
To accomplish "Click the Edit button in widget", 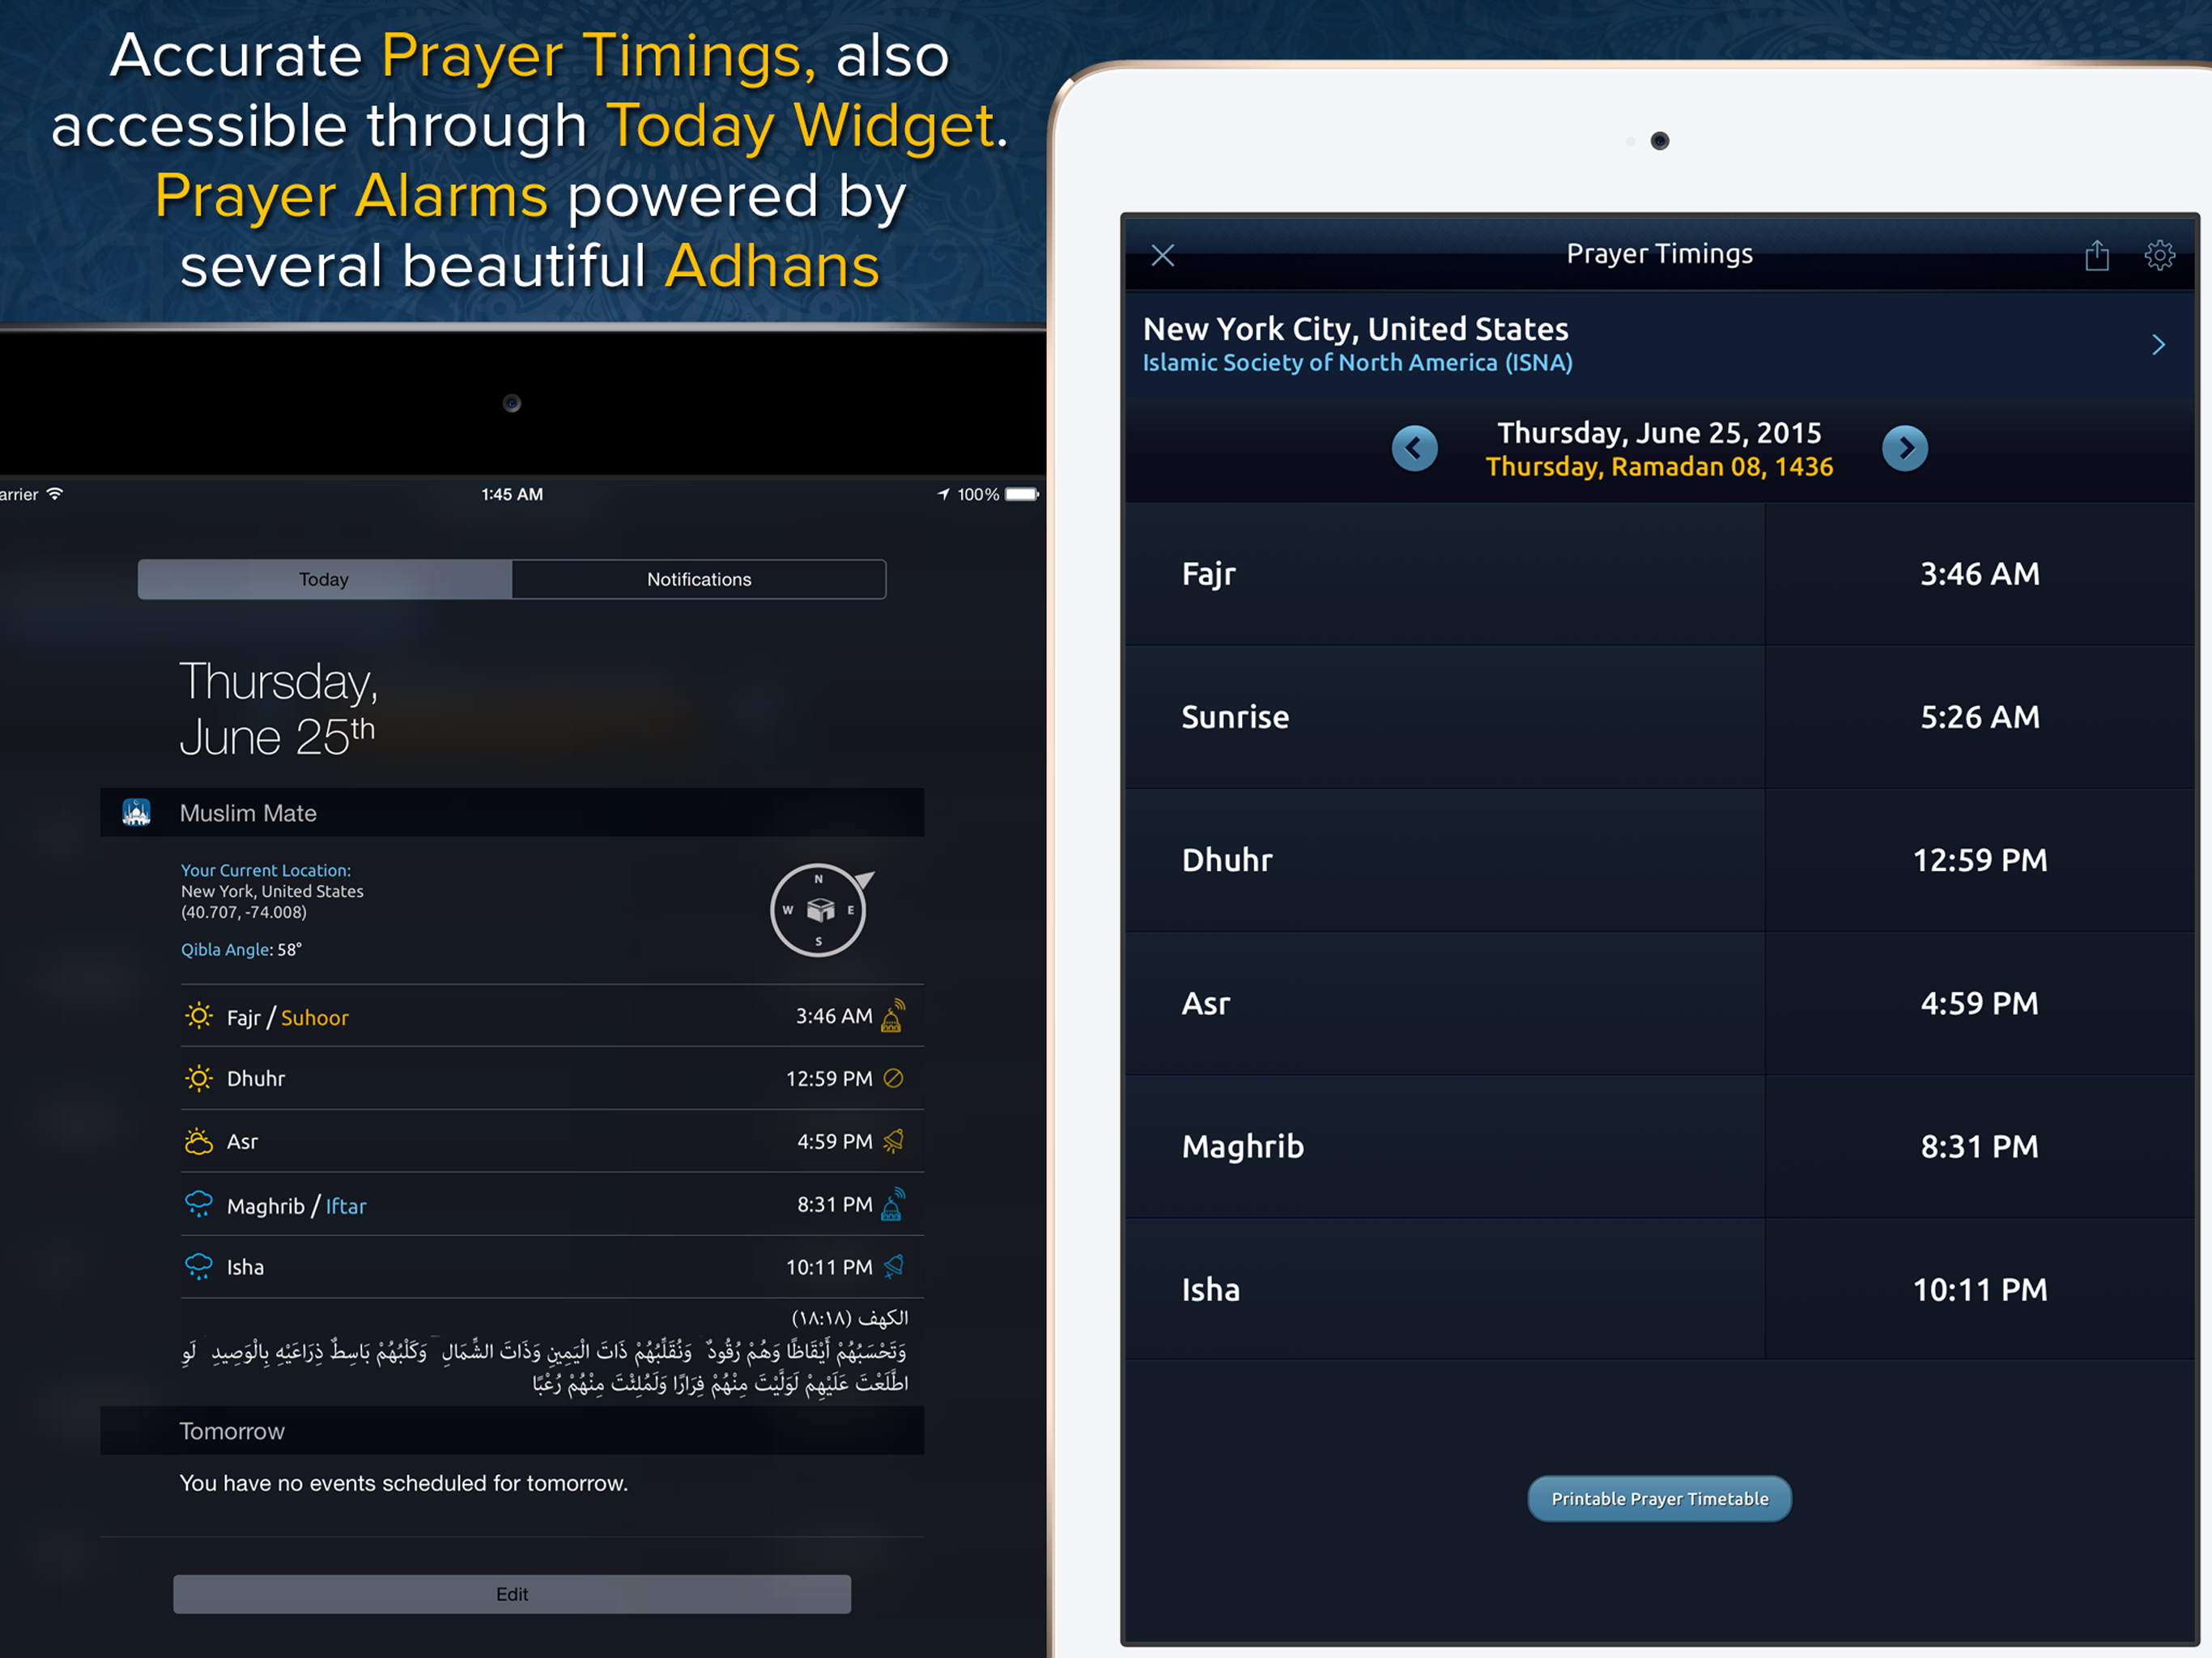I will click(x=512, y=1593).
